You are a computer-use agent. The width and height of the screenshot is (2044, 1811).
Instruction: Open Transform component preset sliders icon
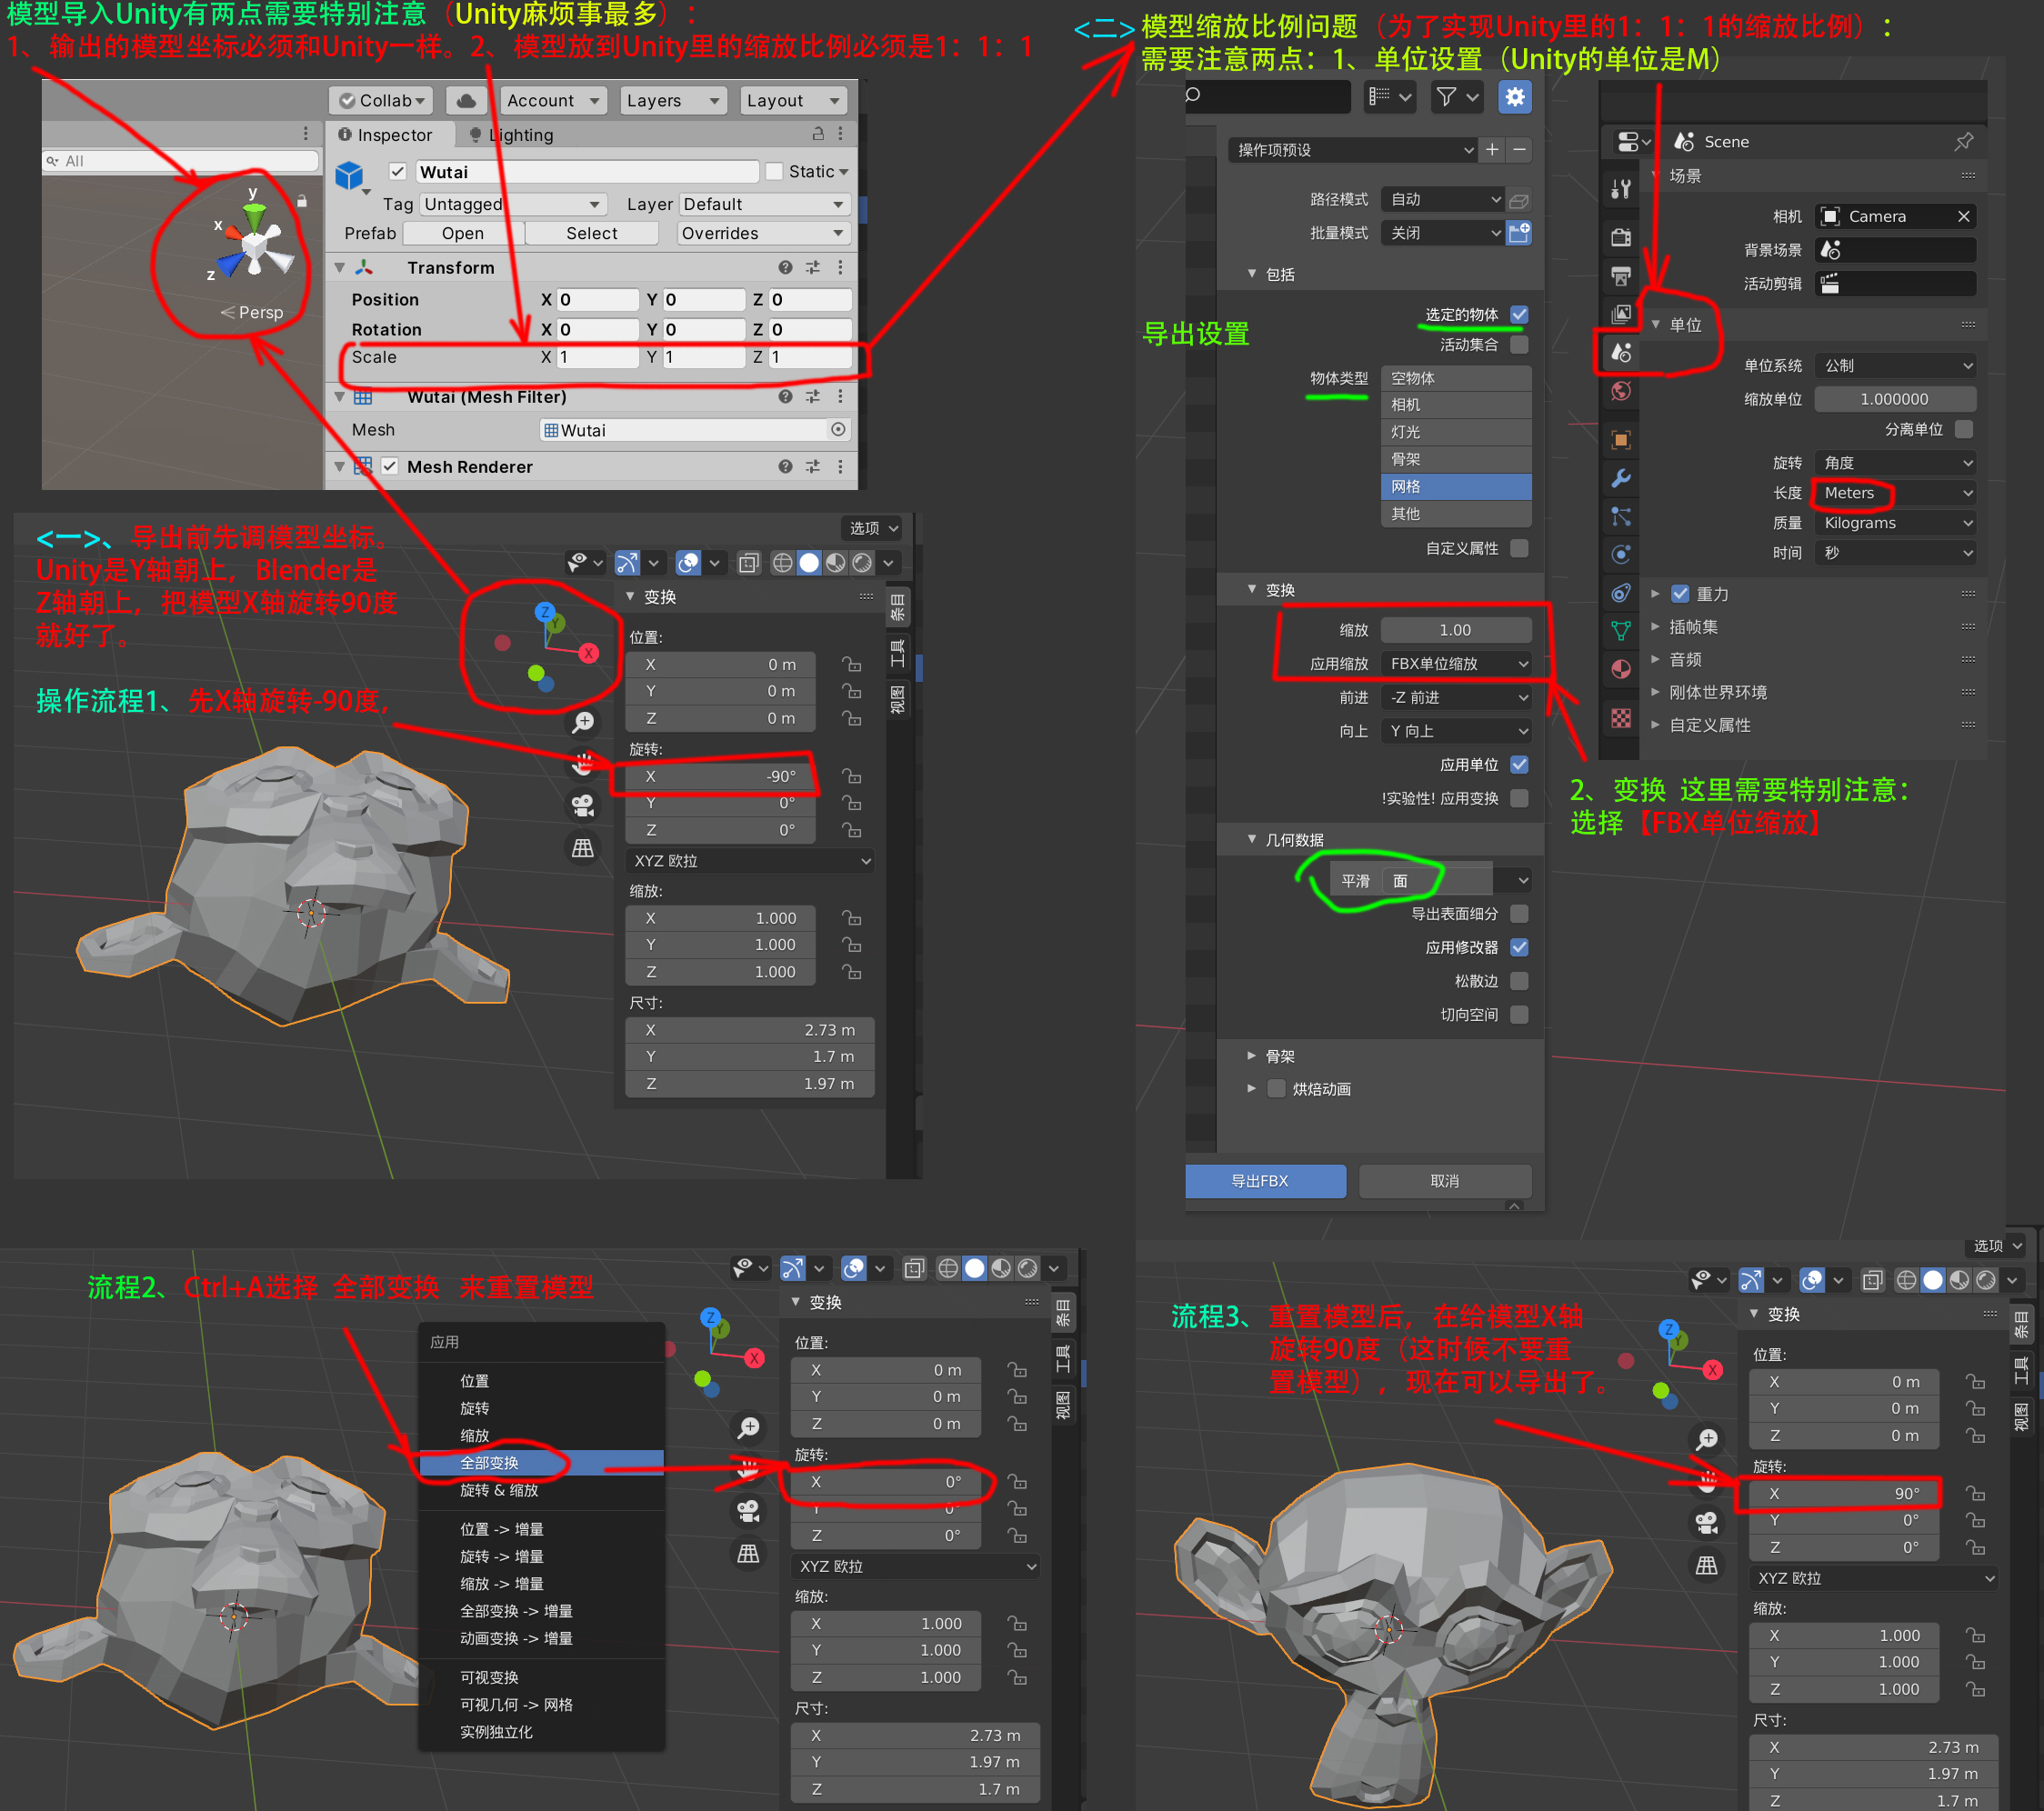[x=813, y=267]
